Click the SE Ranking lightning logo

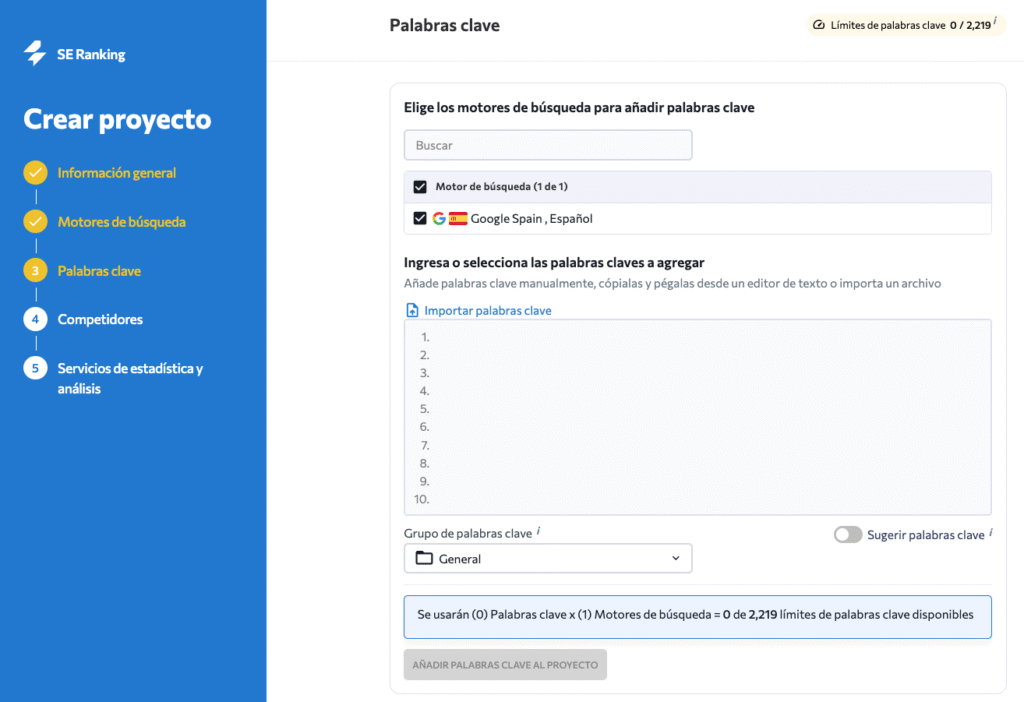point(35,53)
